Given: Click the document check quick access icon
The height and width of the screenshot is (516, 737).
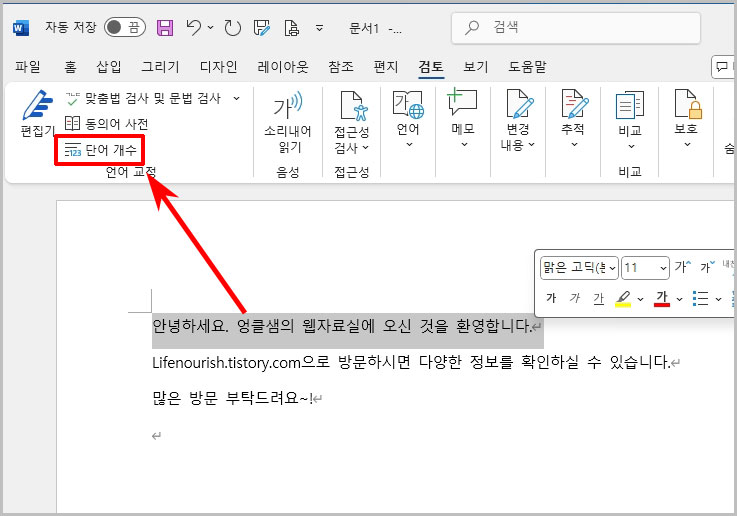Looking at the screenshot, I should click(x=262, y=28).
